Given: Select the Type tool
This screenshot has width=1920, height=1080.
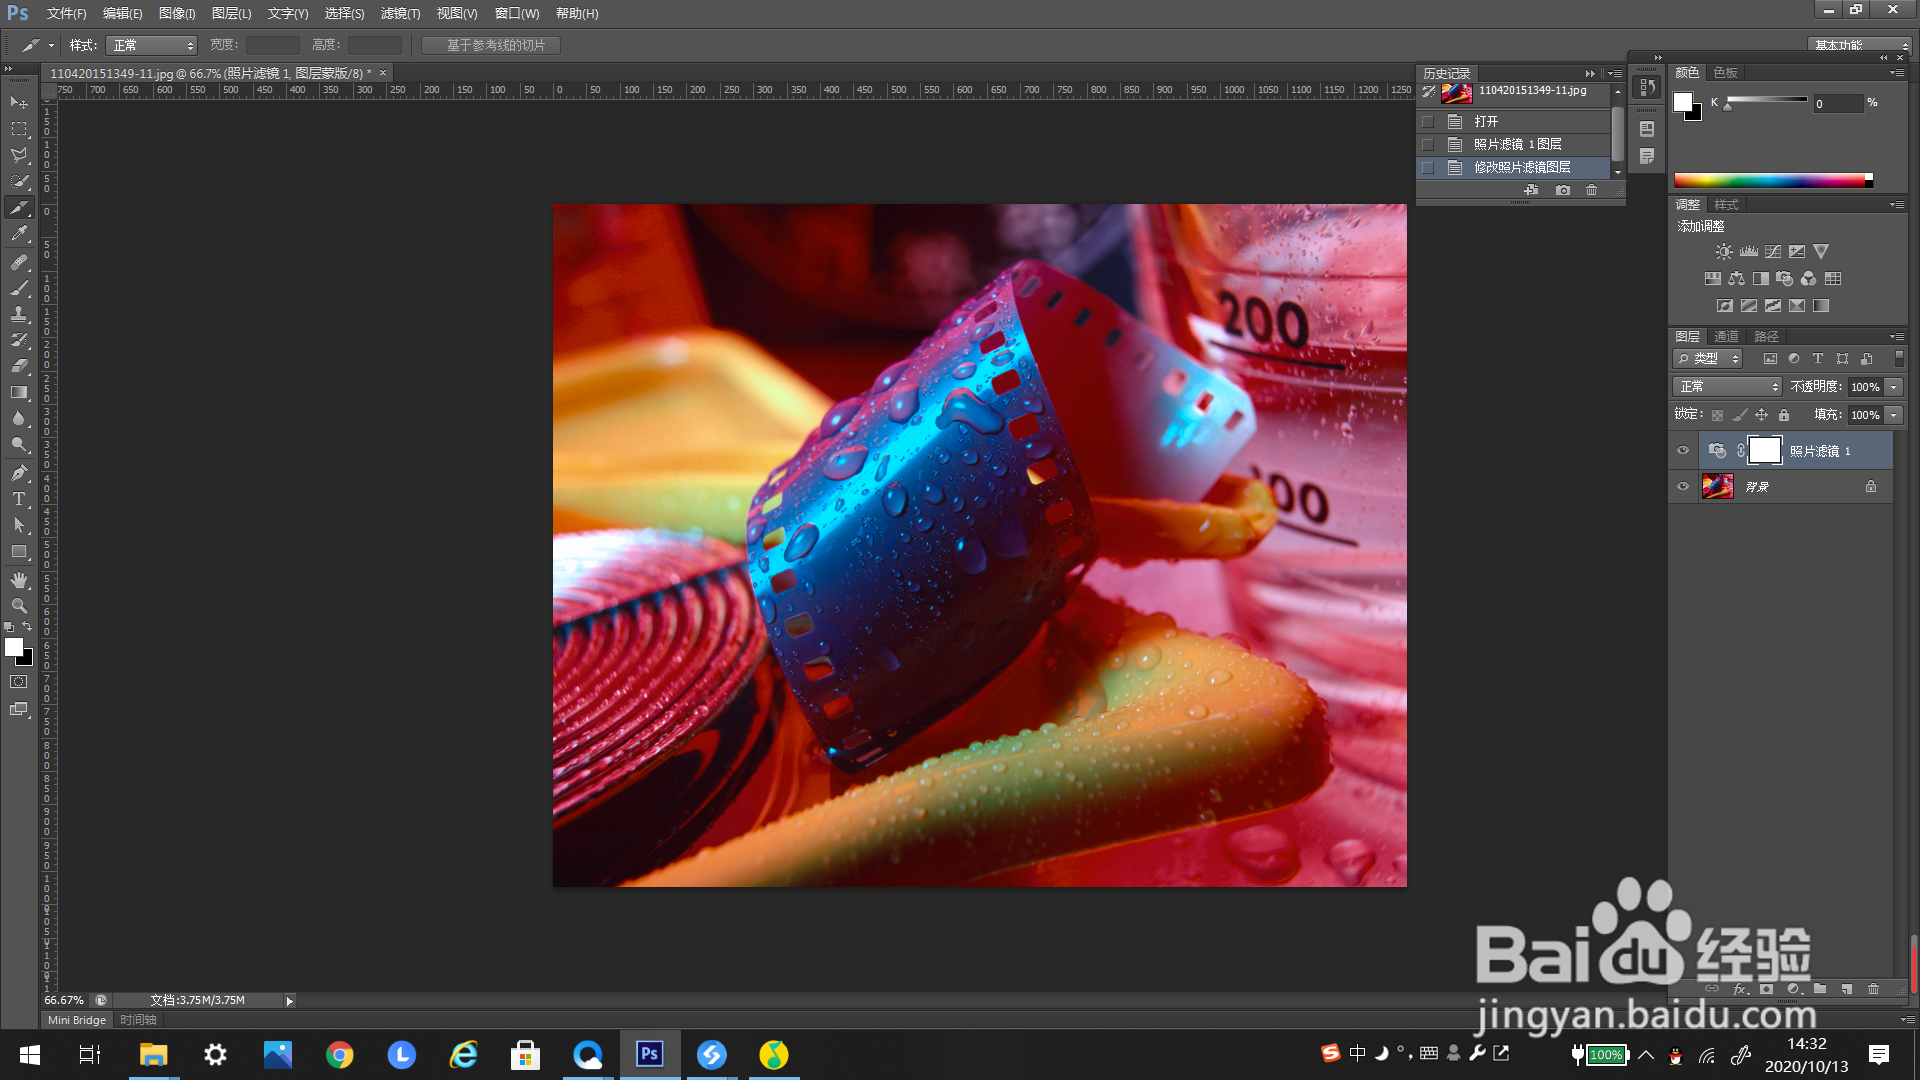Looking at the screenshot, I should pos(19,499).
